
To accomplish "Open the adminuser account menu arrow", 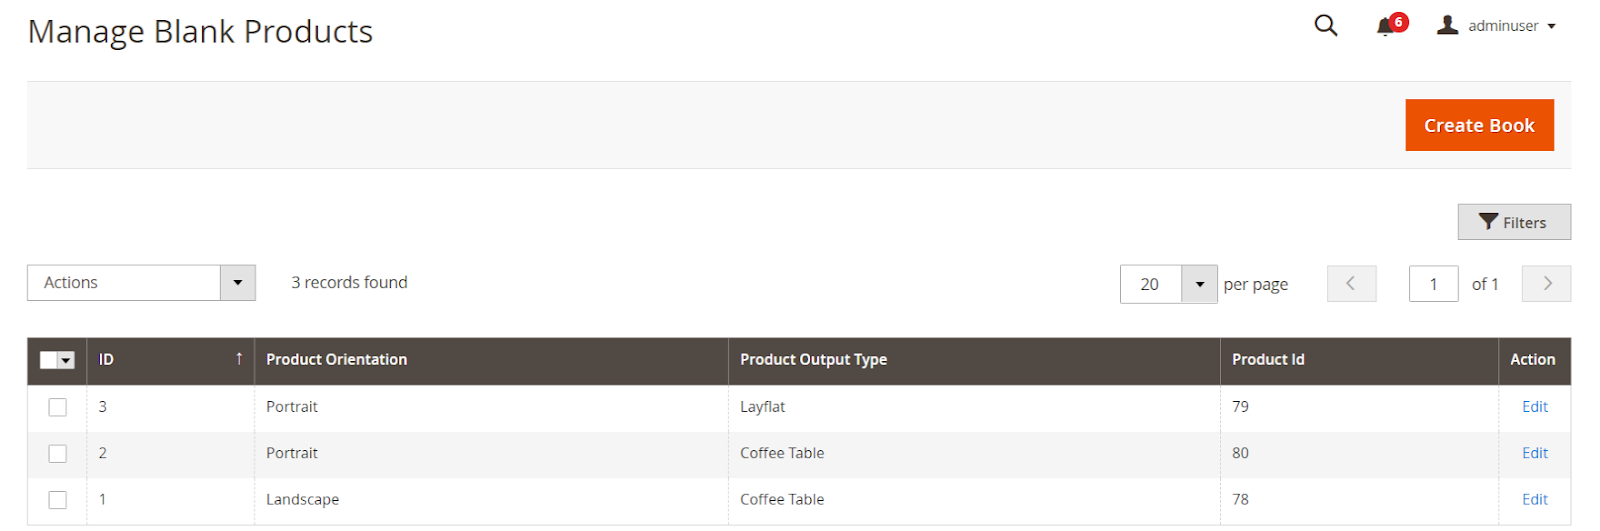I will coord(1551,26).
